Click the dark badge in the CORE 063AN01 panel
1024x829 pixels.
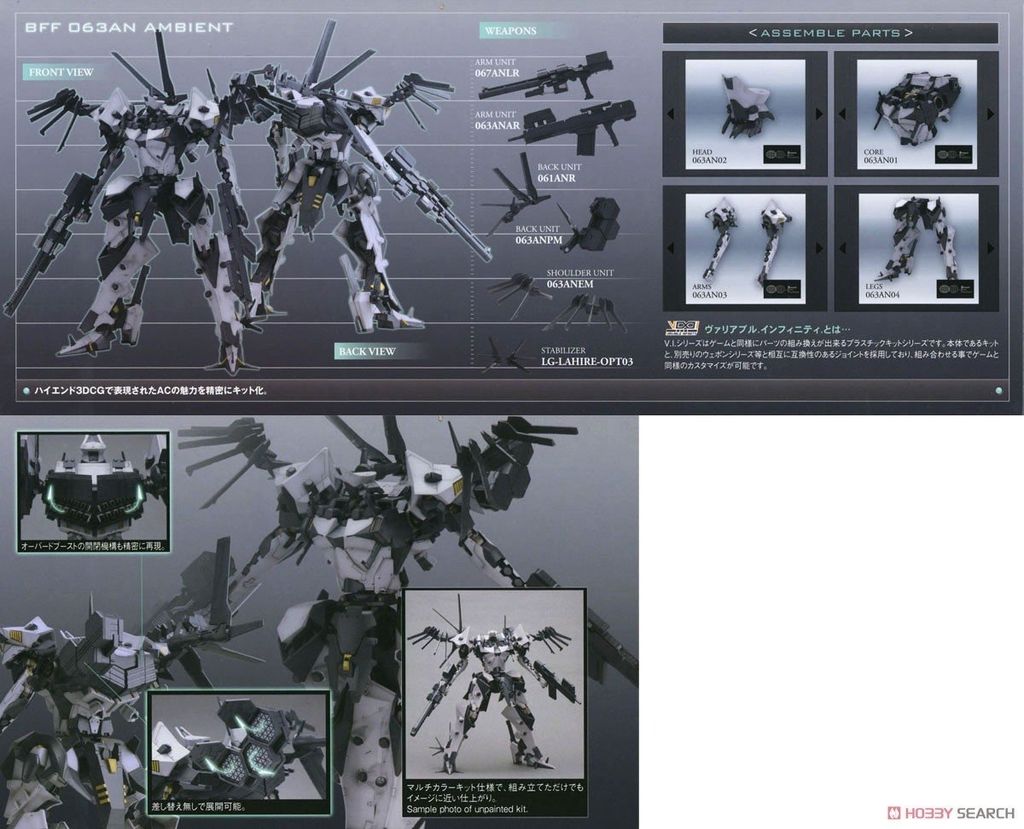(953, 155)
